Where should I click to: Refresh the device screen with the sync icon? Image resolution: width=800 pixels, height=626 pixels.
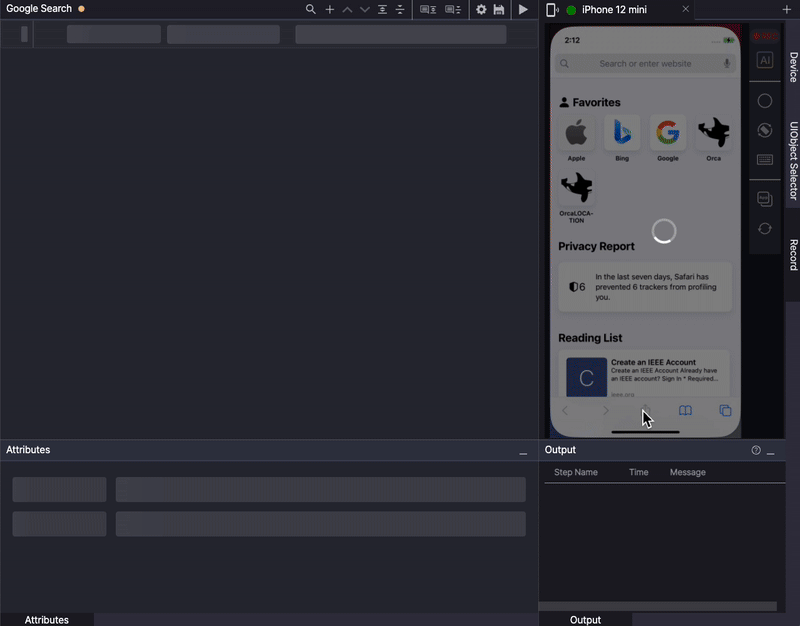[x=764, y=228]
